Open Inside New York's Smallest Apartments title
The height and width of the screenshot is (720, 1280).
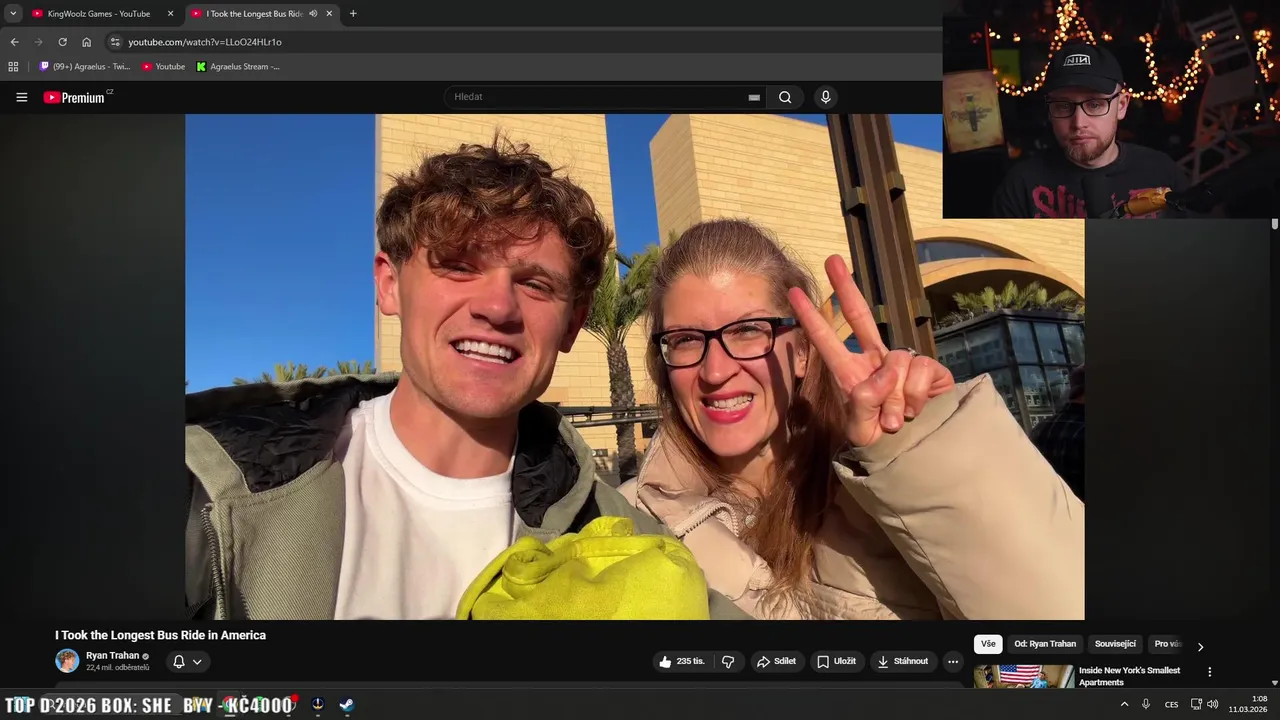pos(1129,676)
